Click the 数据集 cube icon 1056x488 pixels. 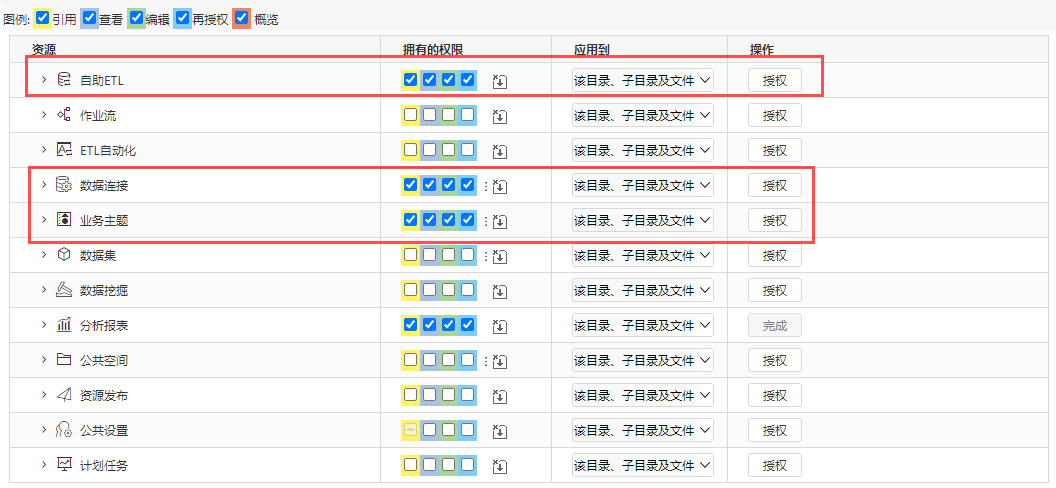(64, 255)
